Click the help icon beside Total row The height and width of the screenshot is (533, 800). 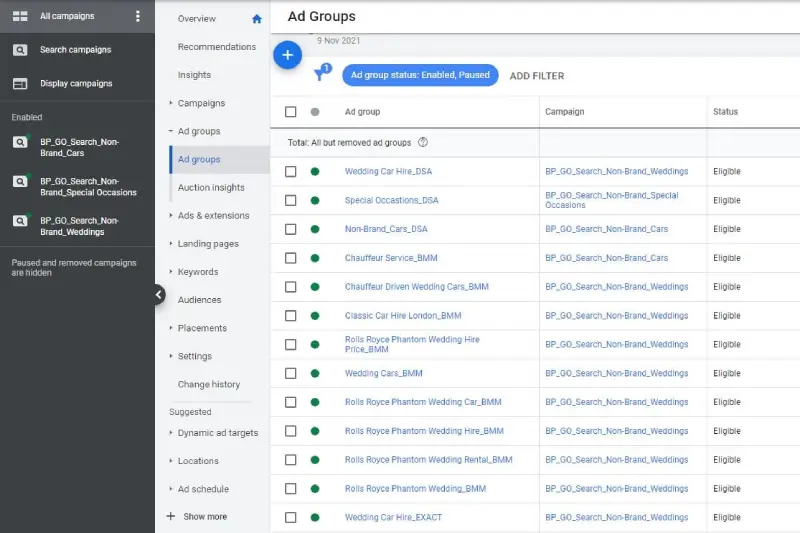click(x=422, y=142)
